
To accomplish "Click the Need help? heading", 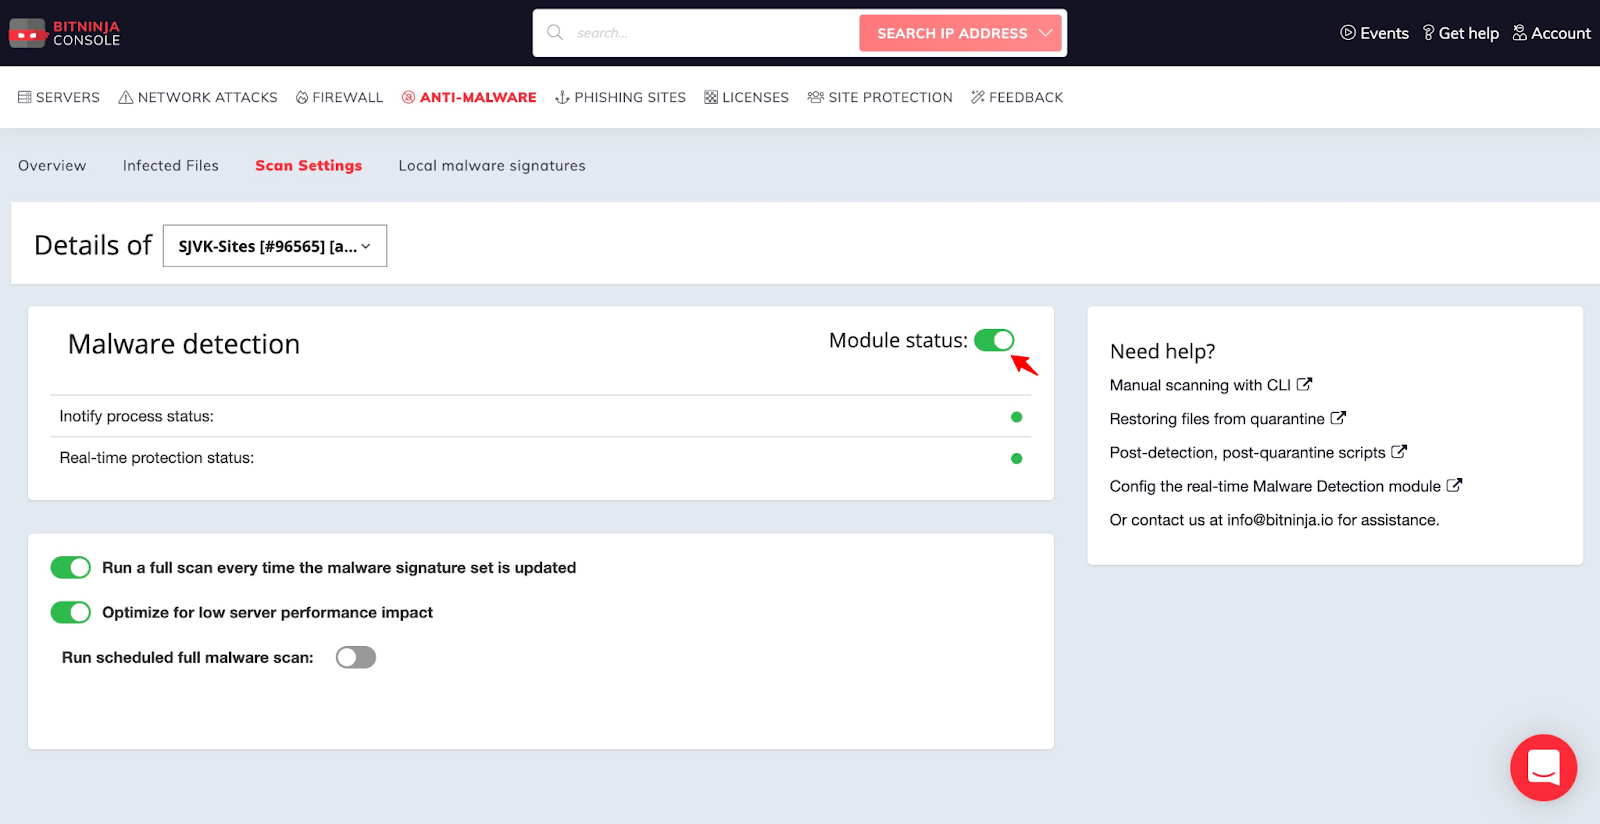I will [x=1162, y=351].
